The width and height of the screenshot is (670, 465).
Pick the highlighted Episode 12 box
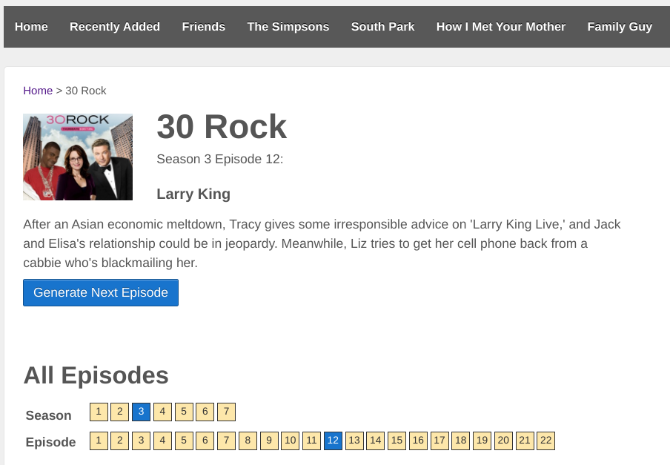pyautogui.click(x=333, y=441)
